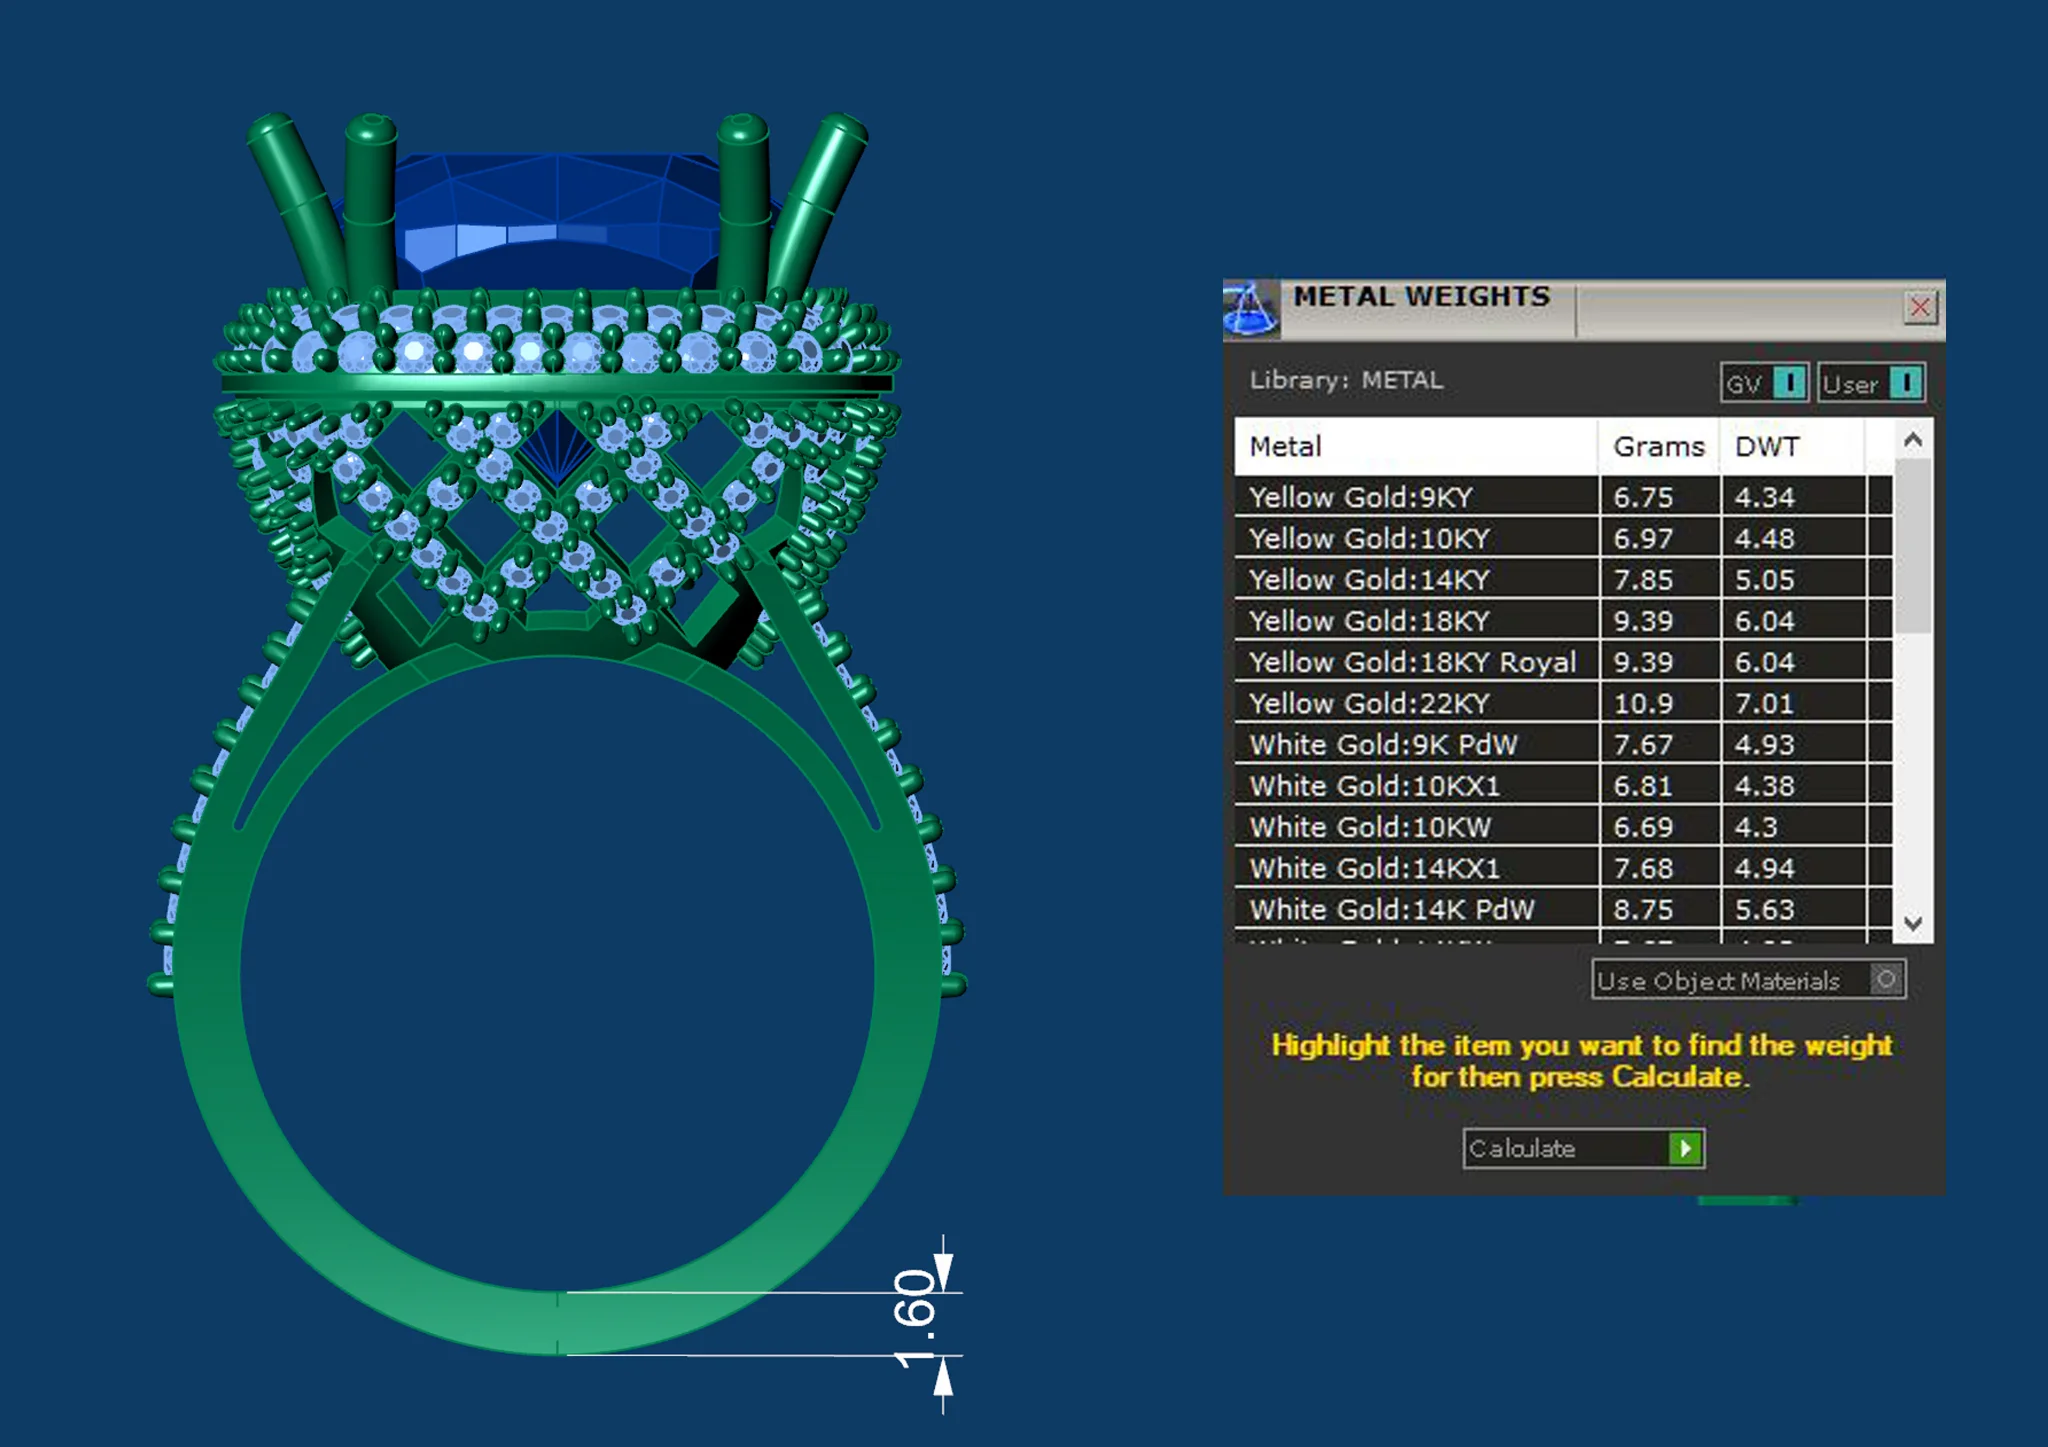2048x1447 pixels.
Task: Toggle the User library switch
Action: (x=1871, y=383)
